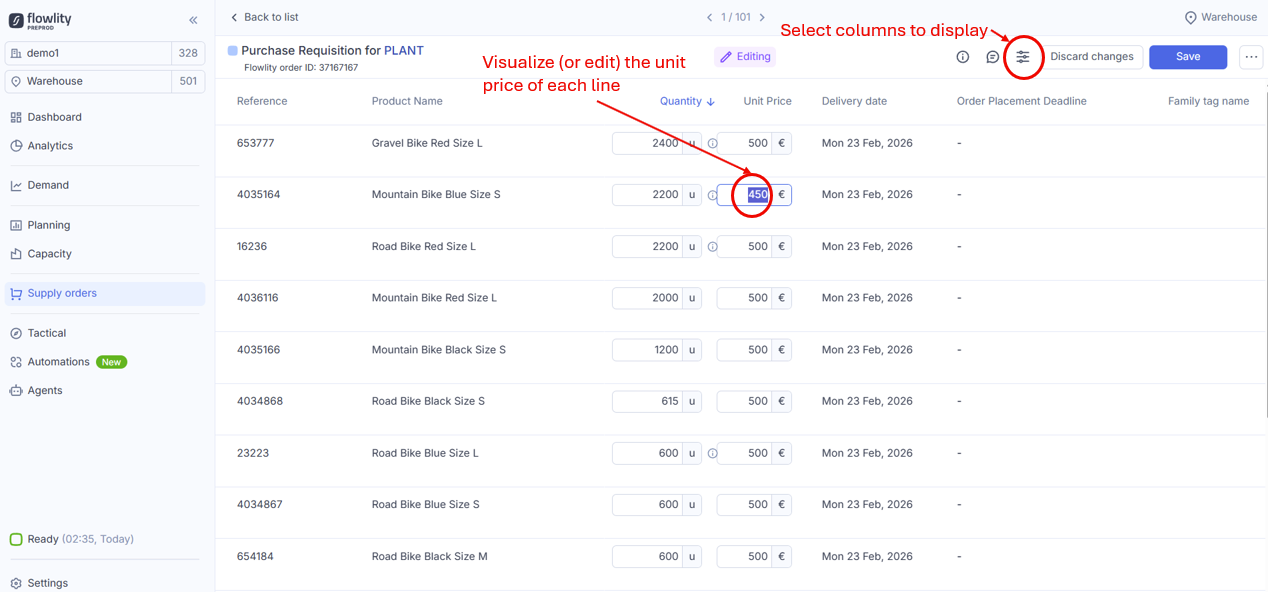The image size is (1272, 607).
Task: Open the three-dot more options menu
Action: tap(1251, 57)
